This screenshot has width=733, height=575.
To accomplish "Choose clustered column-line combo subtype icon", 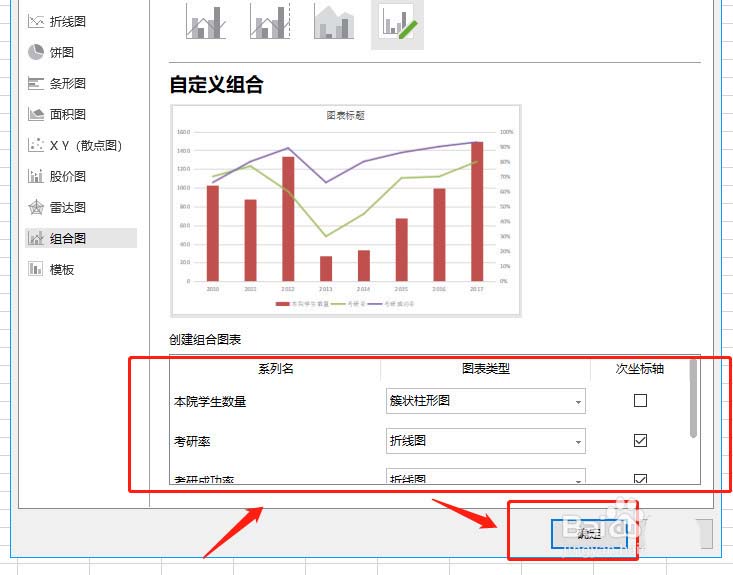I will pyautogui.click(x=206, y=22).
